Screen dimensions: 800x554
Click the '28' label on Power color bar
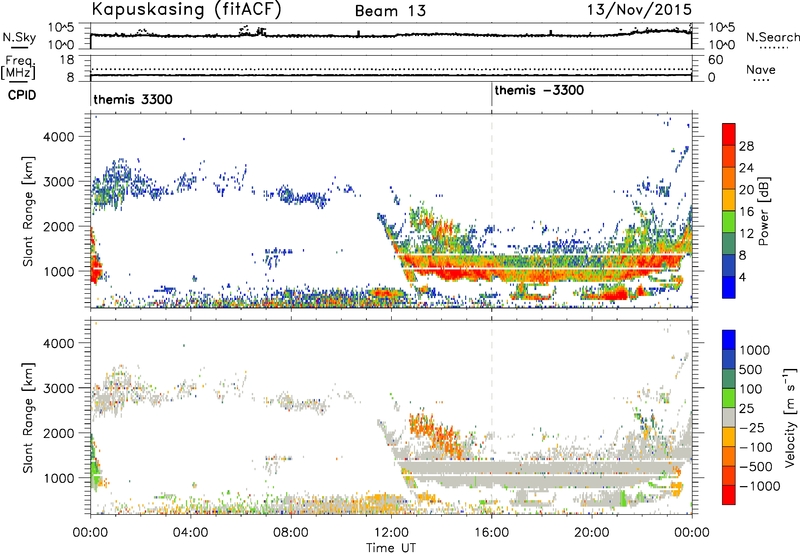[746, 146]
